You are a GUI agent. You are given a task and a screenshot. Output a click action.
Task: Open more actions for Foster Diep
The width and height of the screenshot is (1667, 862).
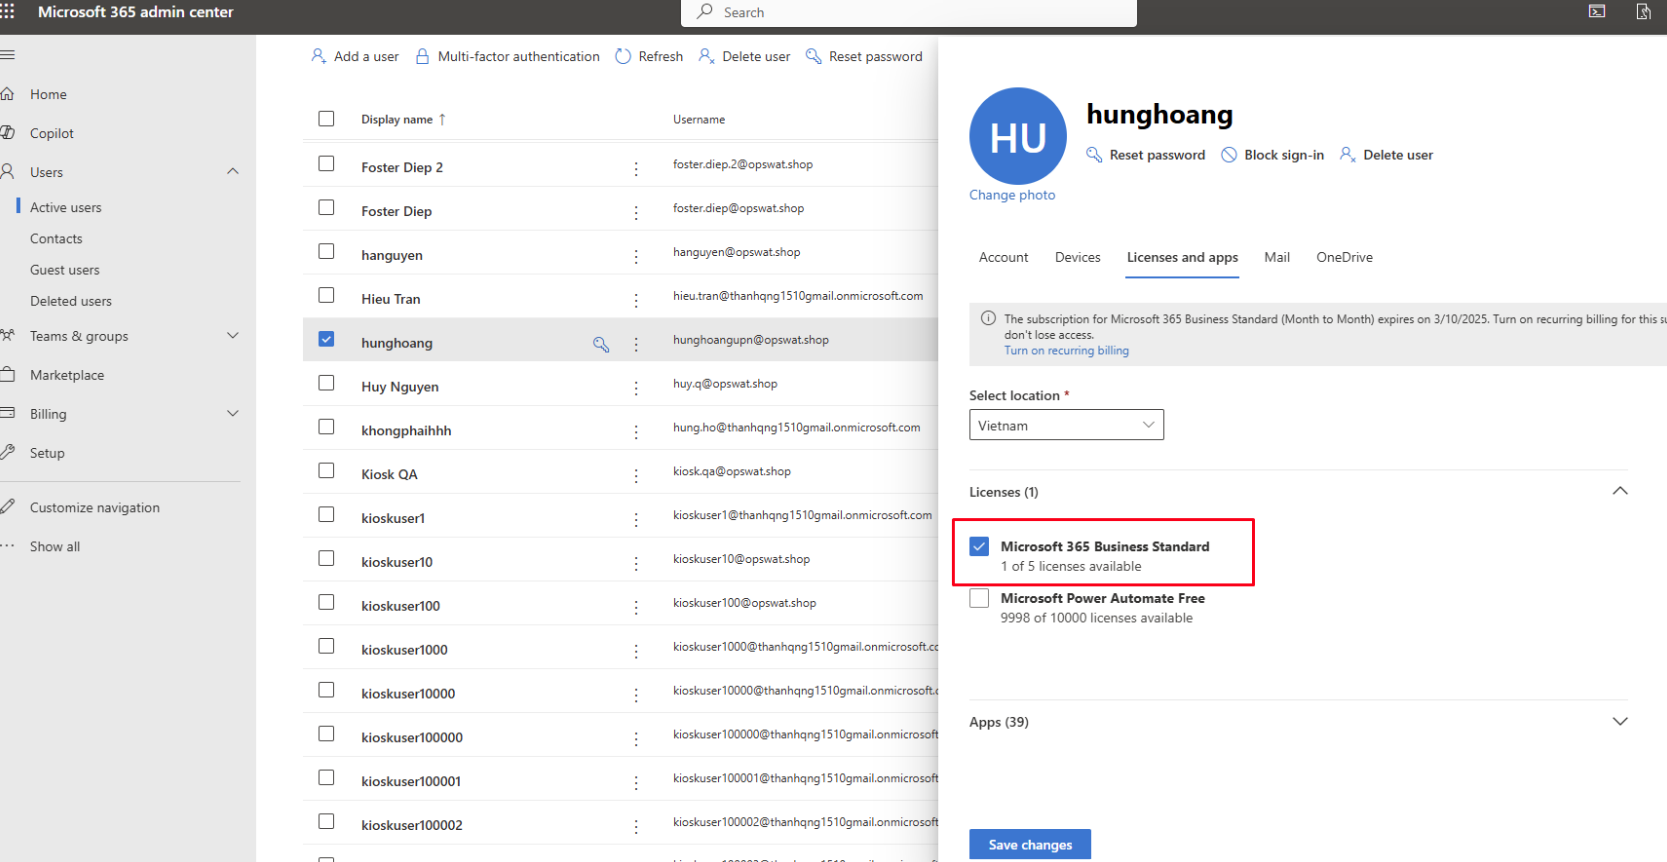pos(636,213)
